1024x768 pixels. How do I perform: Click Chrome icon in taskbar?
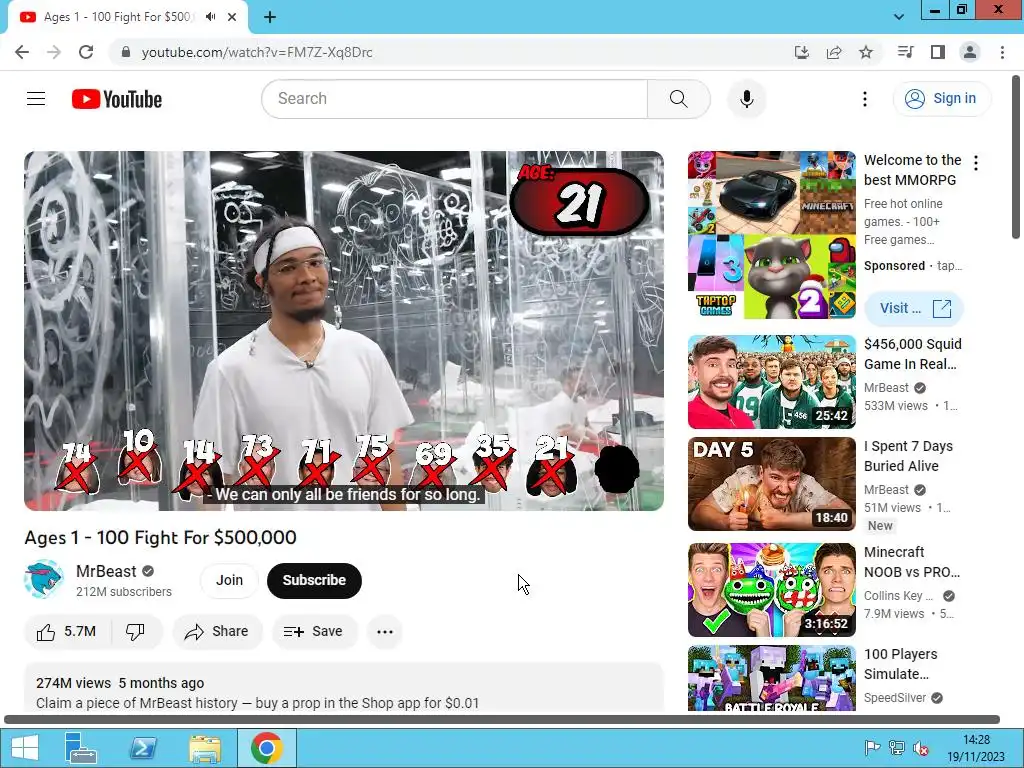tap(266, 748)
